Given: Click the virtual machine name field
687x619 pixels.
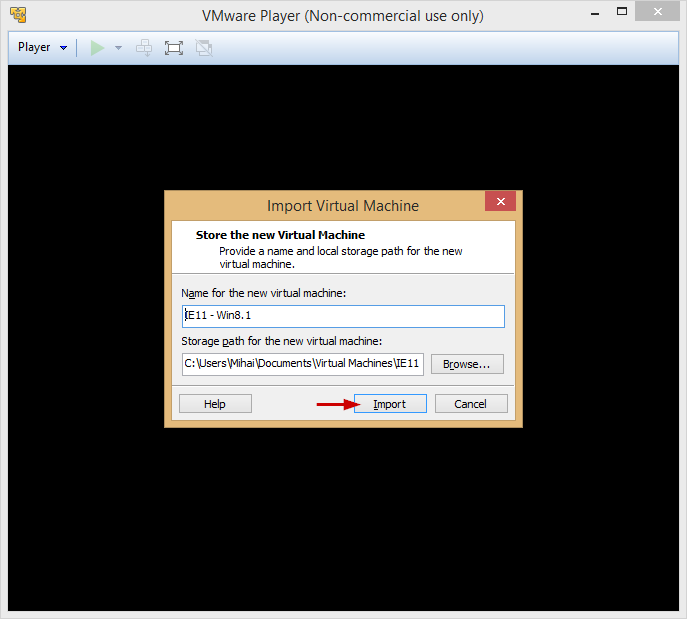Looking at the screenshot, I should coord(343,316).
